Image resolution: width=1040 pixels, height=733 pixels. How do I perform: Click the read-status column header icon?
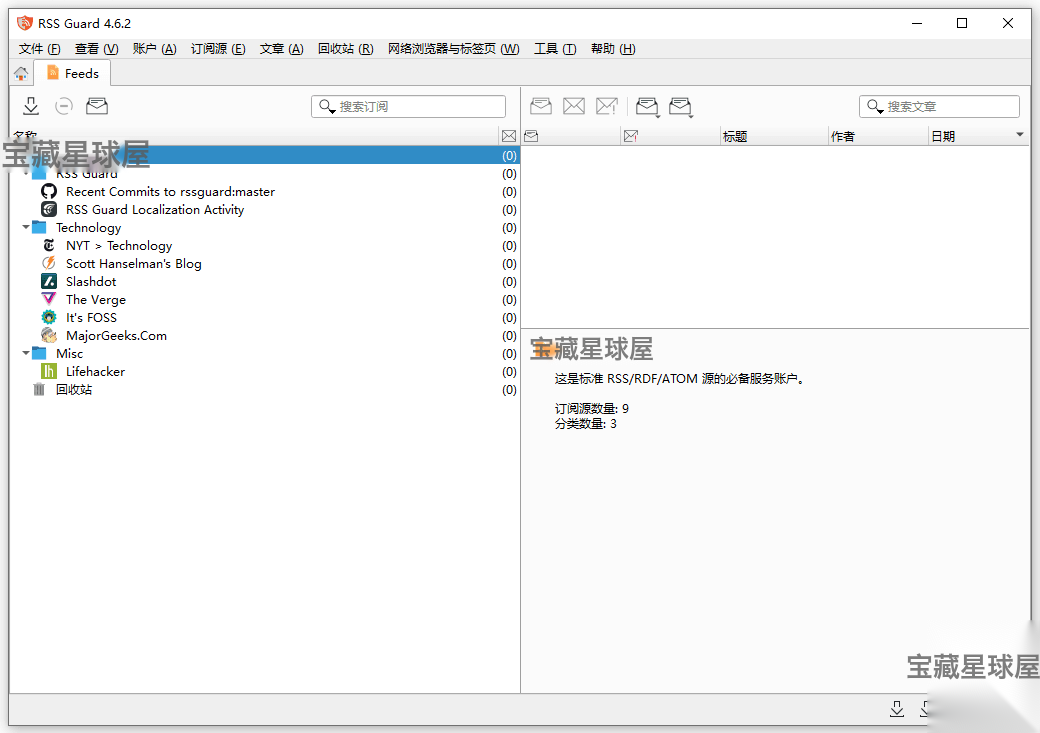(531, 136)
